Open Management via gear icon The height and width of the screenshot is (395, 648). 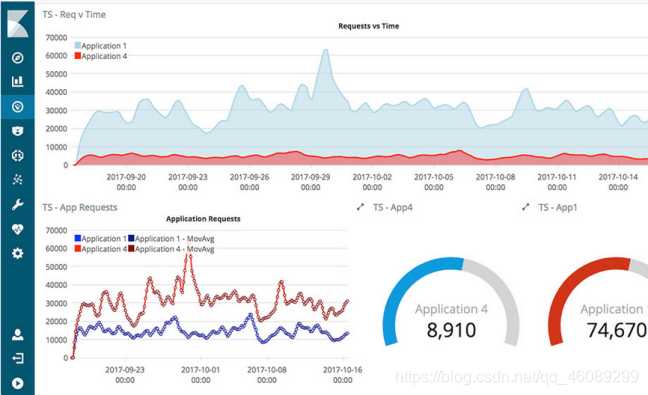pyautogui.click(x=17, y=253)
